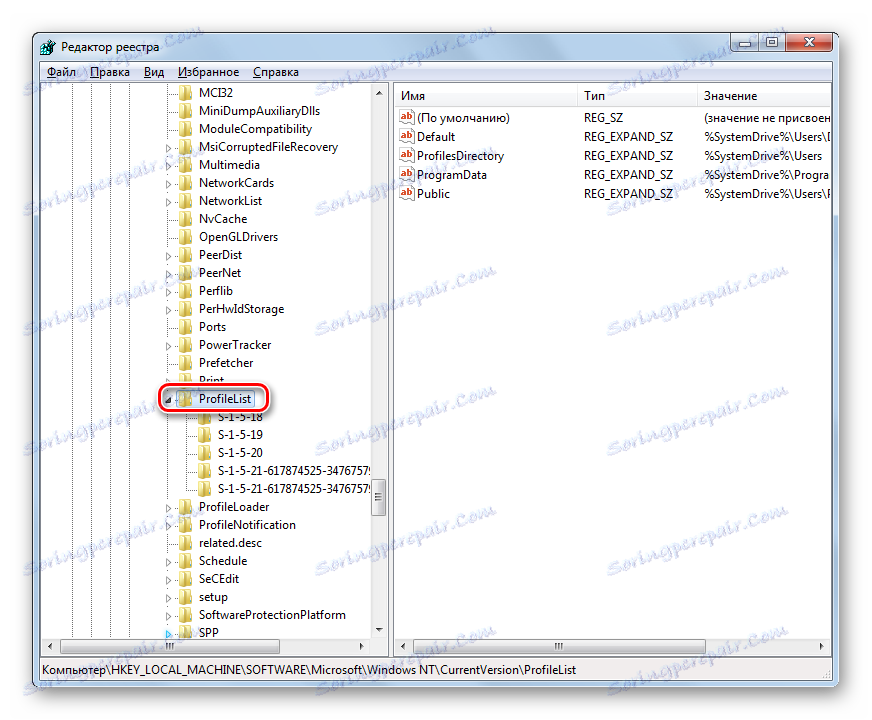Select the Public value name
The width and height of the screenshot is (872, 720).
[x=433, y=193]
